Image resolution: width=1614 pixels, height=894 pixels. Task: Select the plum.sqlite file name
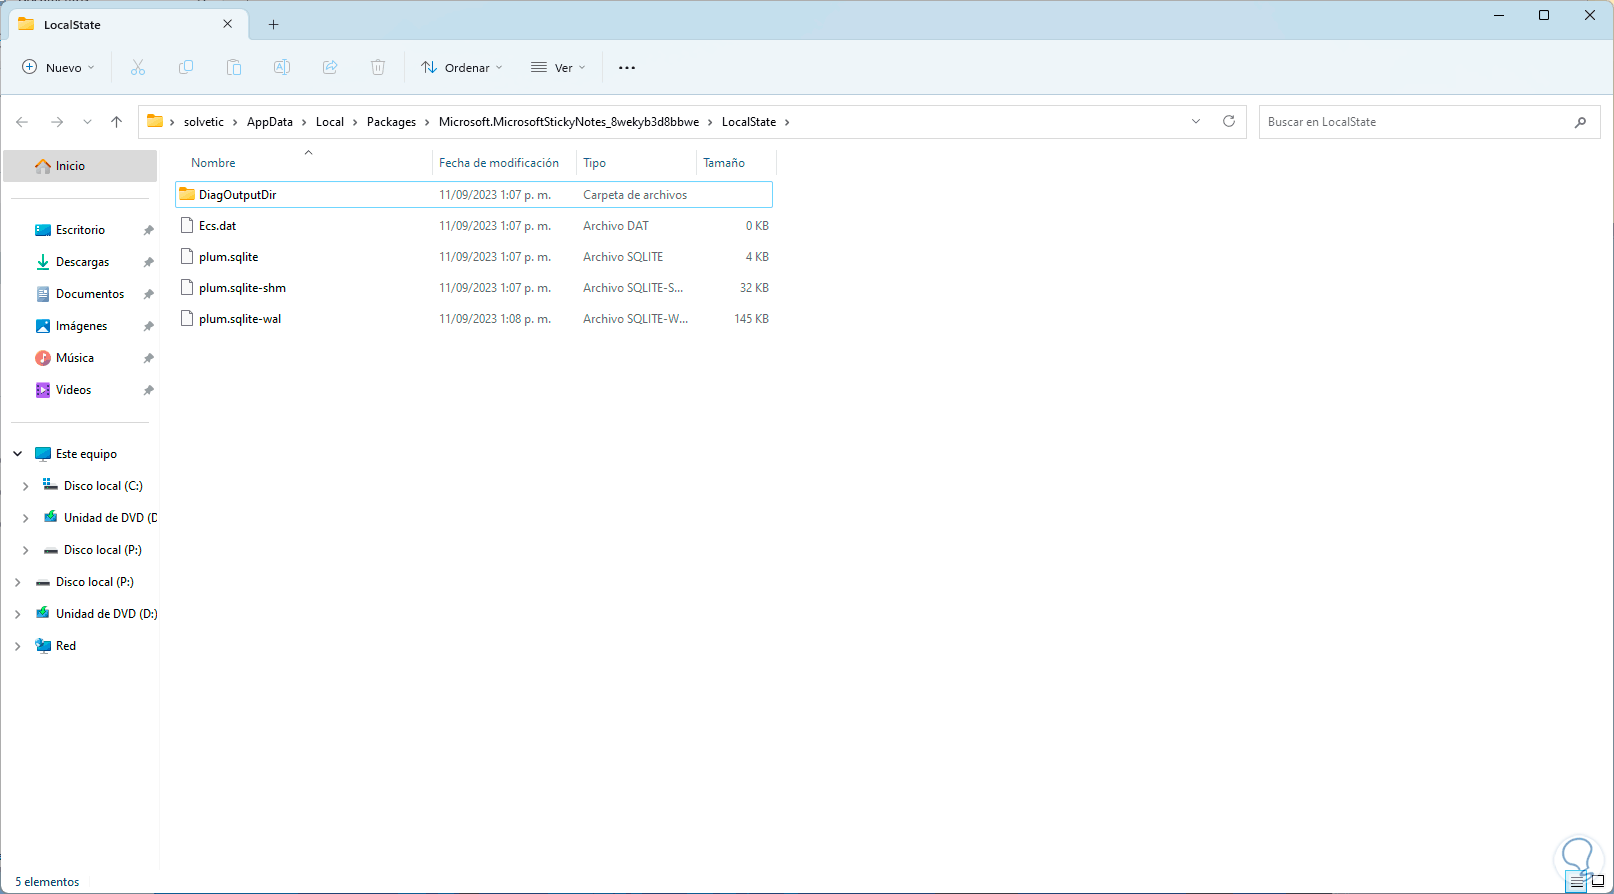click(228, 257)
